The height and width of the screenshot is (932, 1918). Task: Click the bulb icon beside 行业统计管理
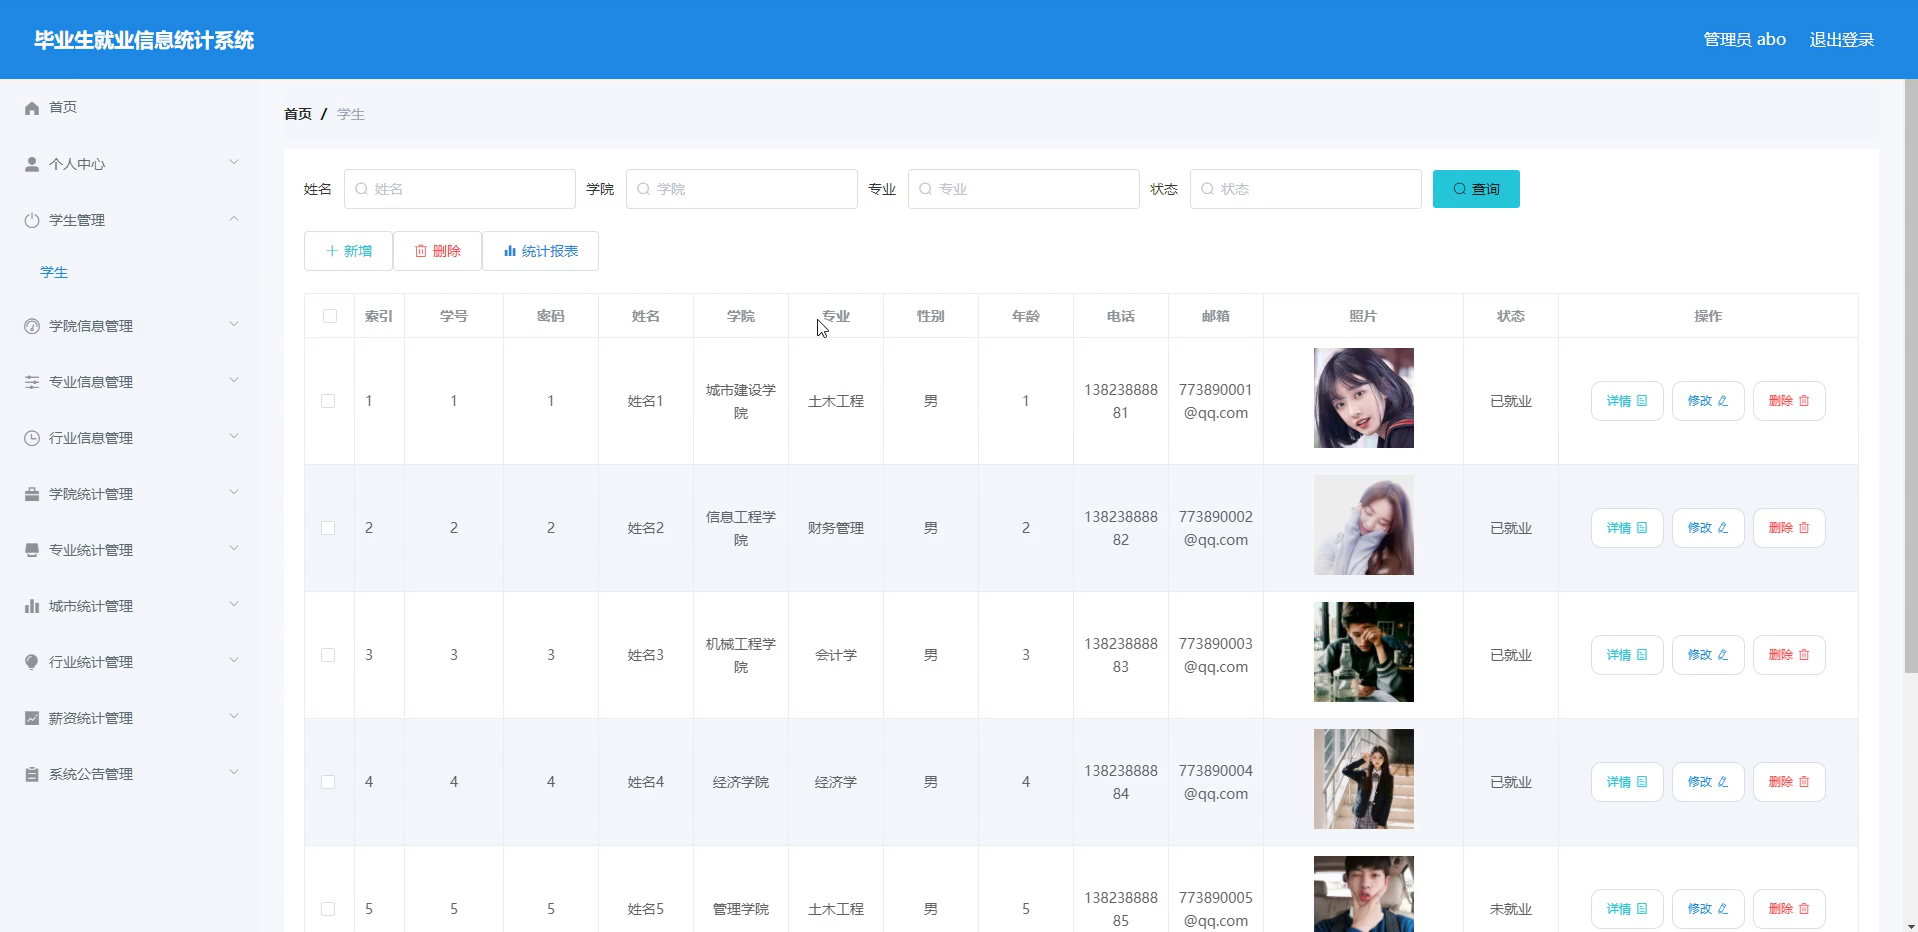point(32,662)
